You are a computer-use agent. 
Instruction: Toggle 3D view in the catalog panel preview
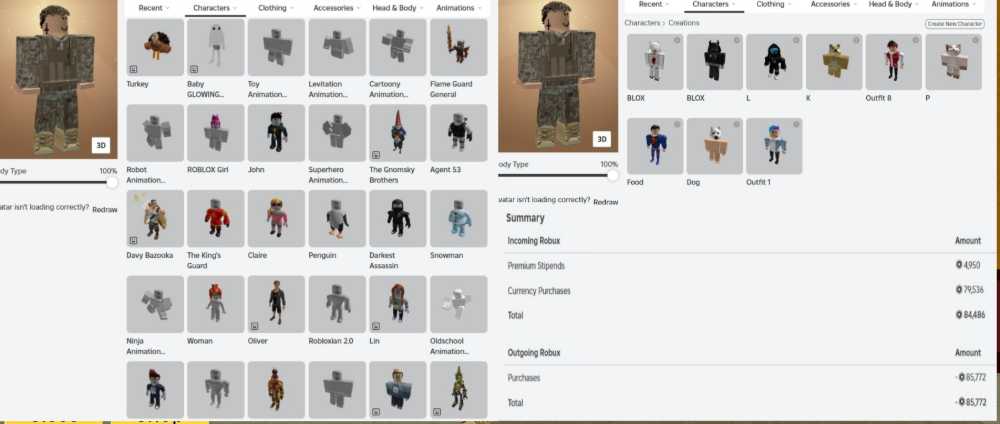tap(101, 145)
